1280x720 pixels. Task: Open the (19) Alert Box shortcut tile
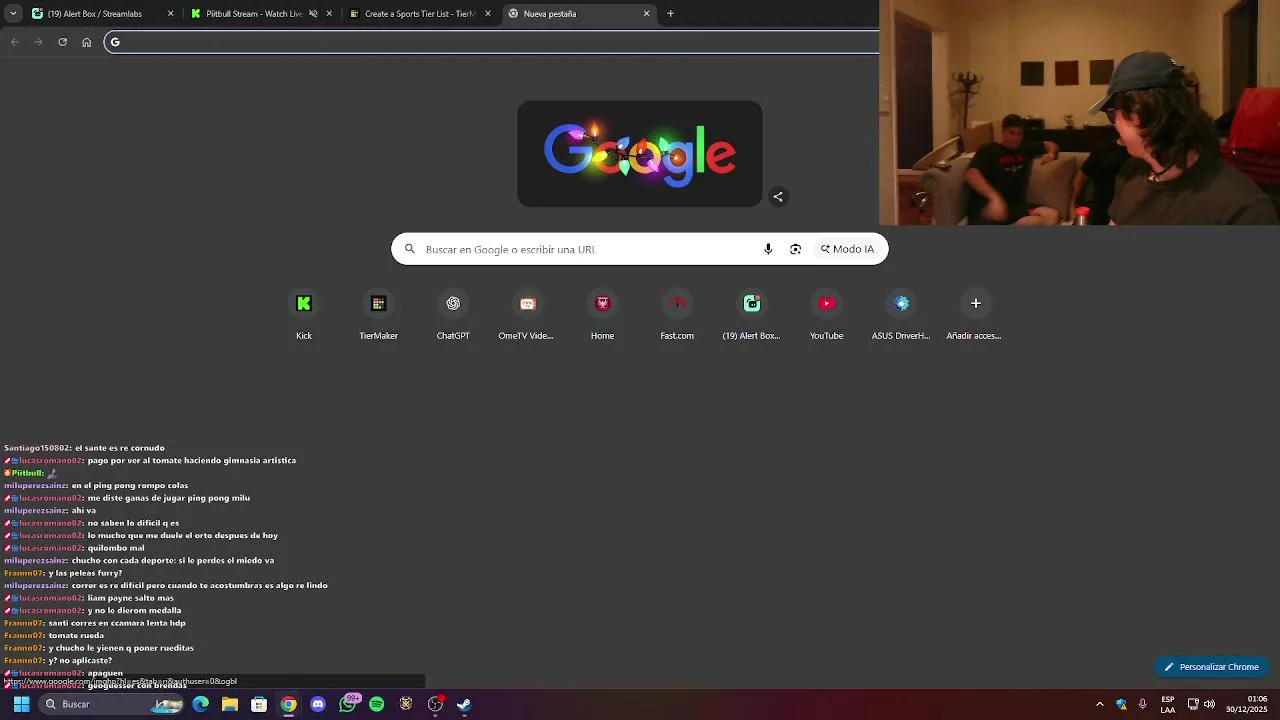coord(751,315)
